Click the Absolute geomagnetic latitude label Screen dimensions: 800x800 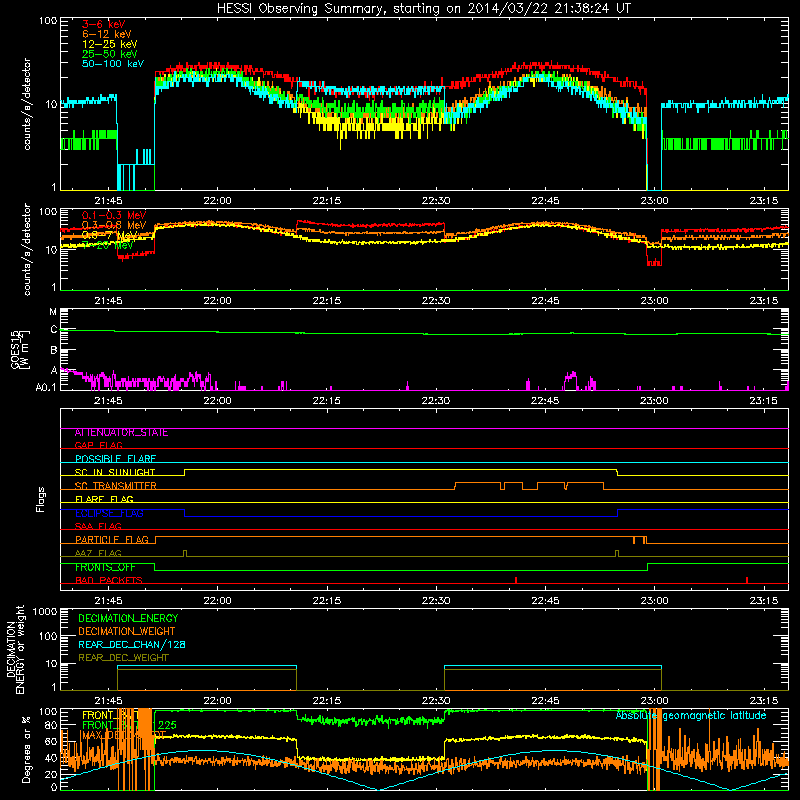(691, 716)
